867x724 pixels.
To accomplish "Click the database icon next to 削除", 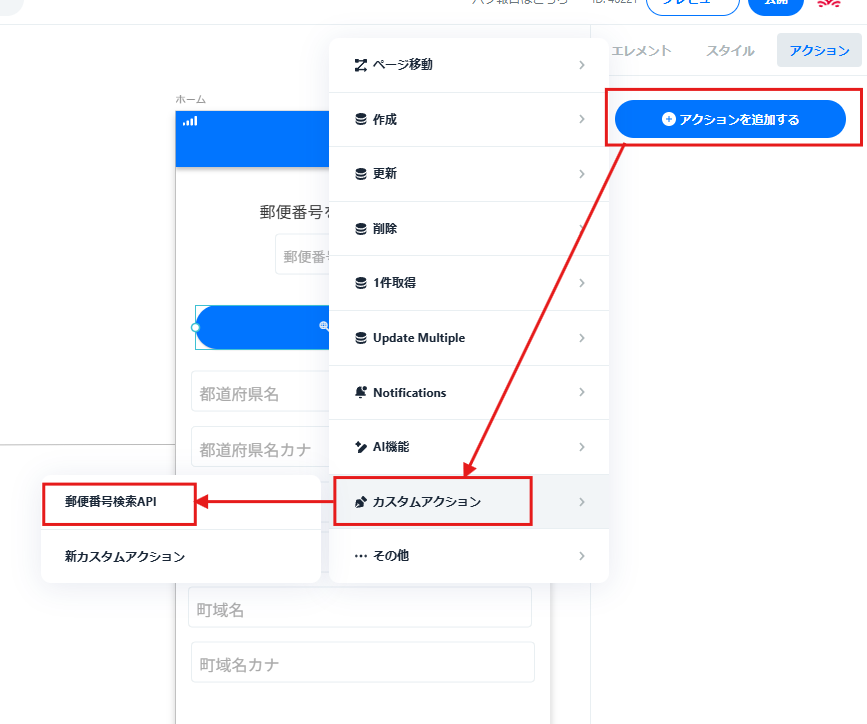I will 361,228.
